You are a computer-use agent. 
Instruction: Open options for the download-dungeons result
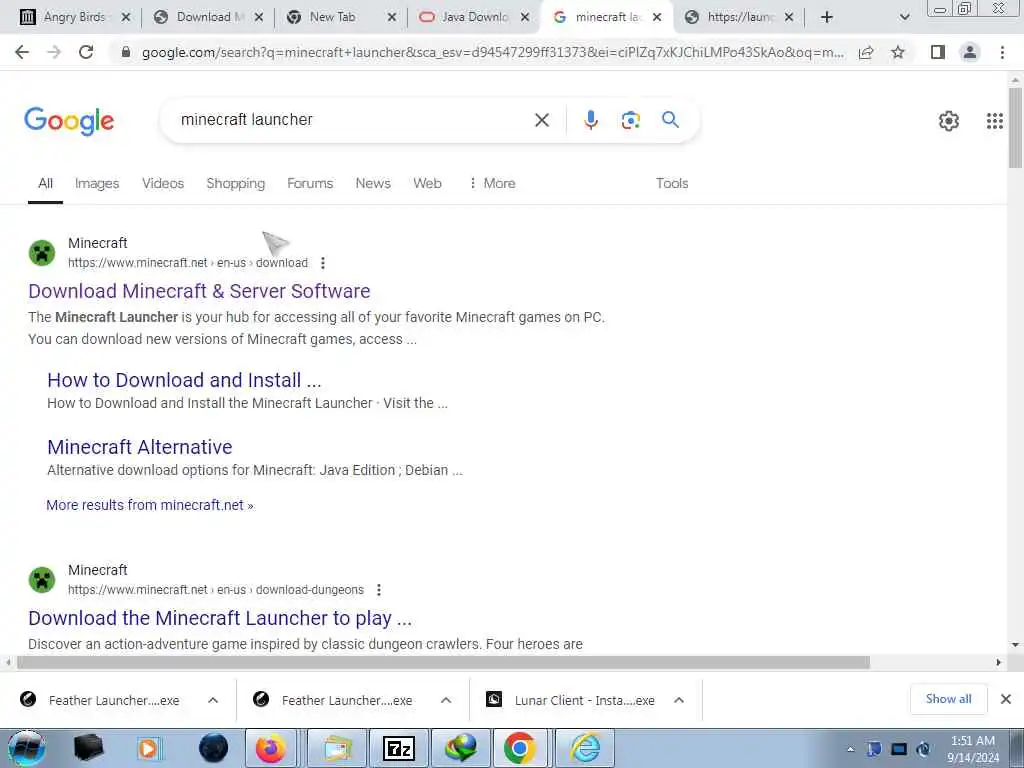point(379,590)
